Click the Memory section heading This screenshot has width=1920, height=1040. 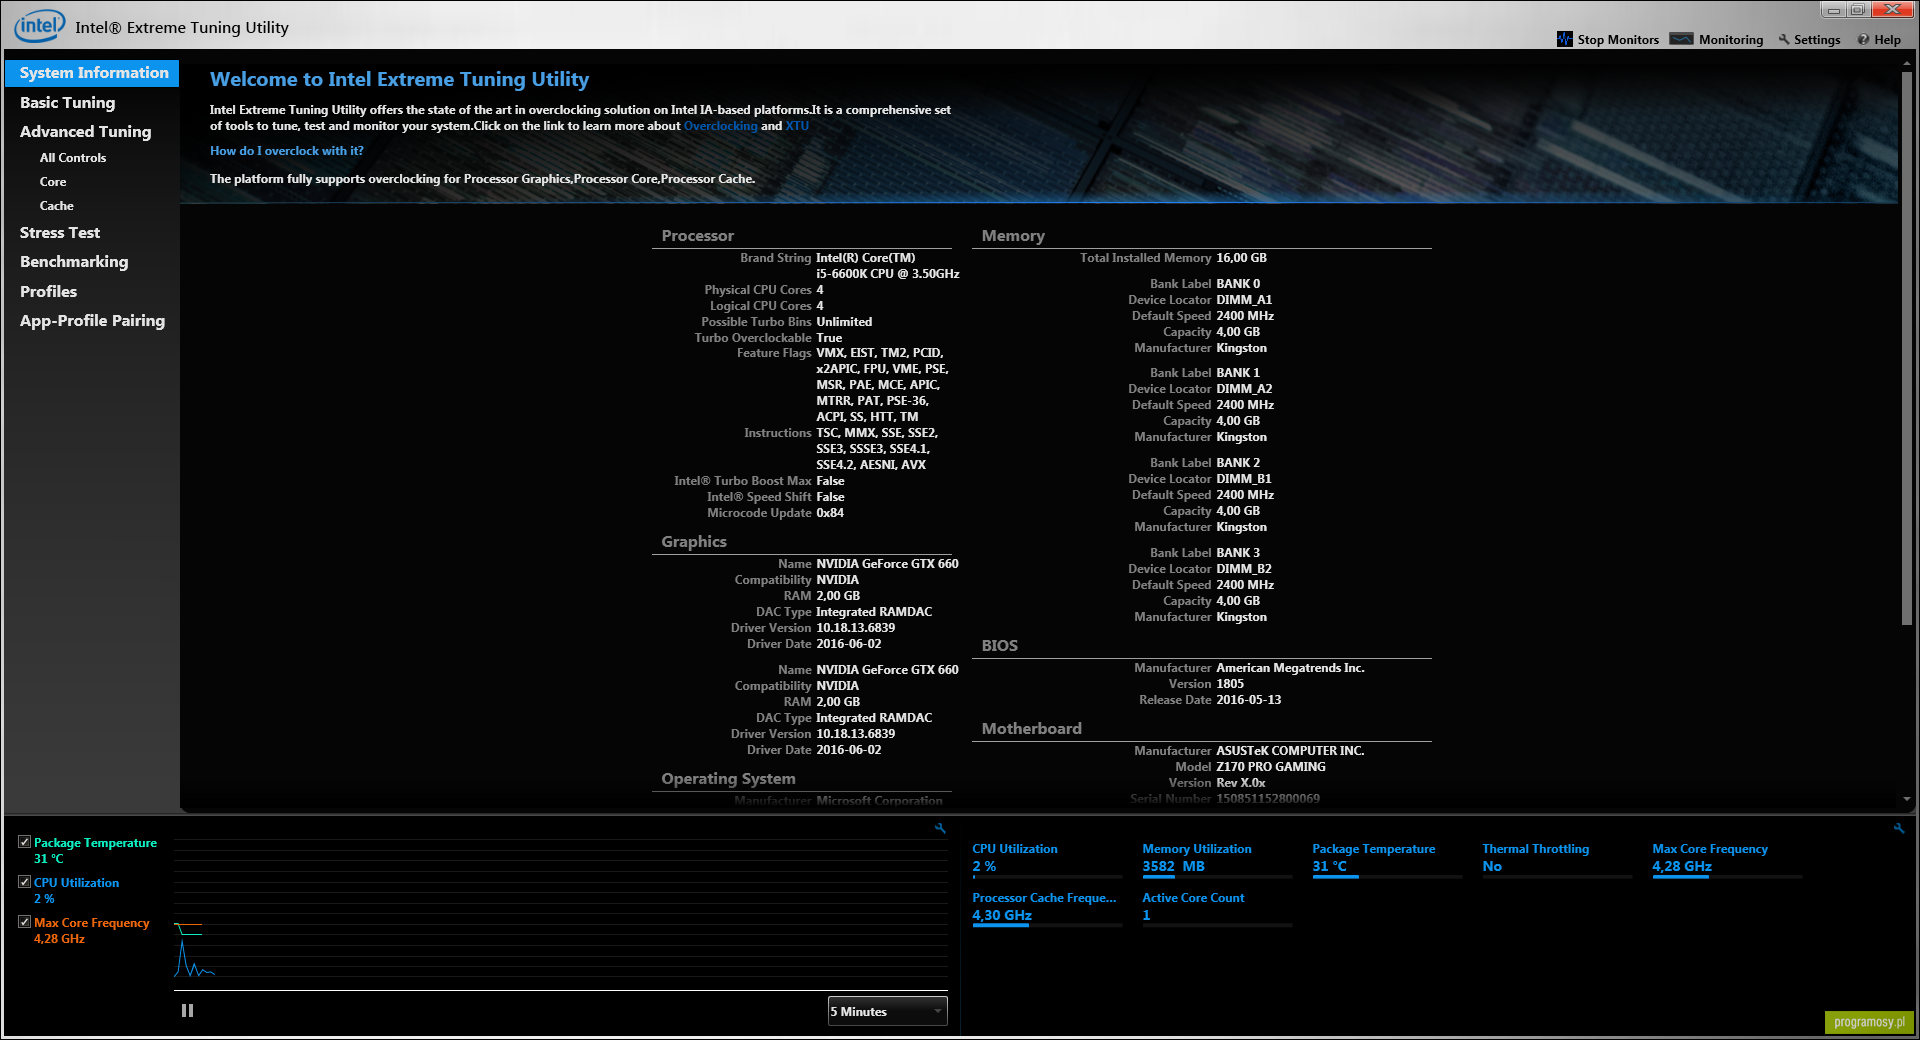point(1013,236)
